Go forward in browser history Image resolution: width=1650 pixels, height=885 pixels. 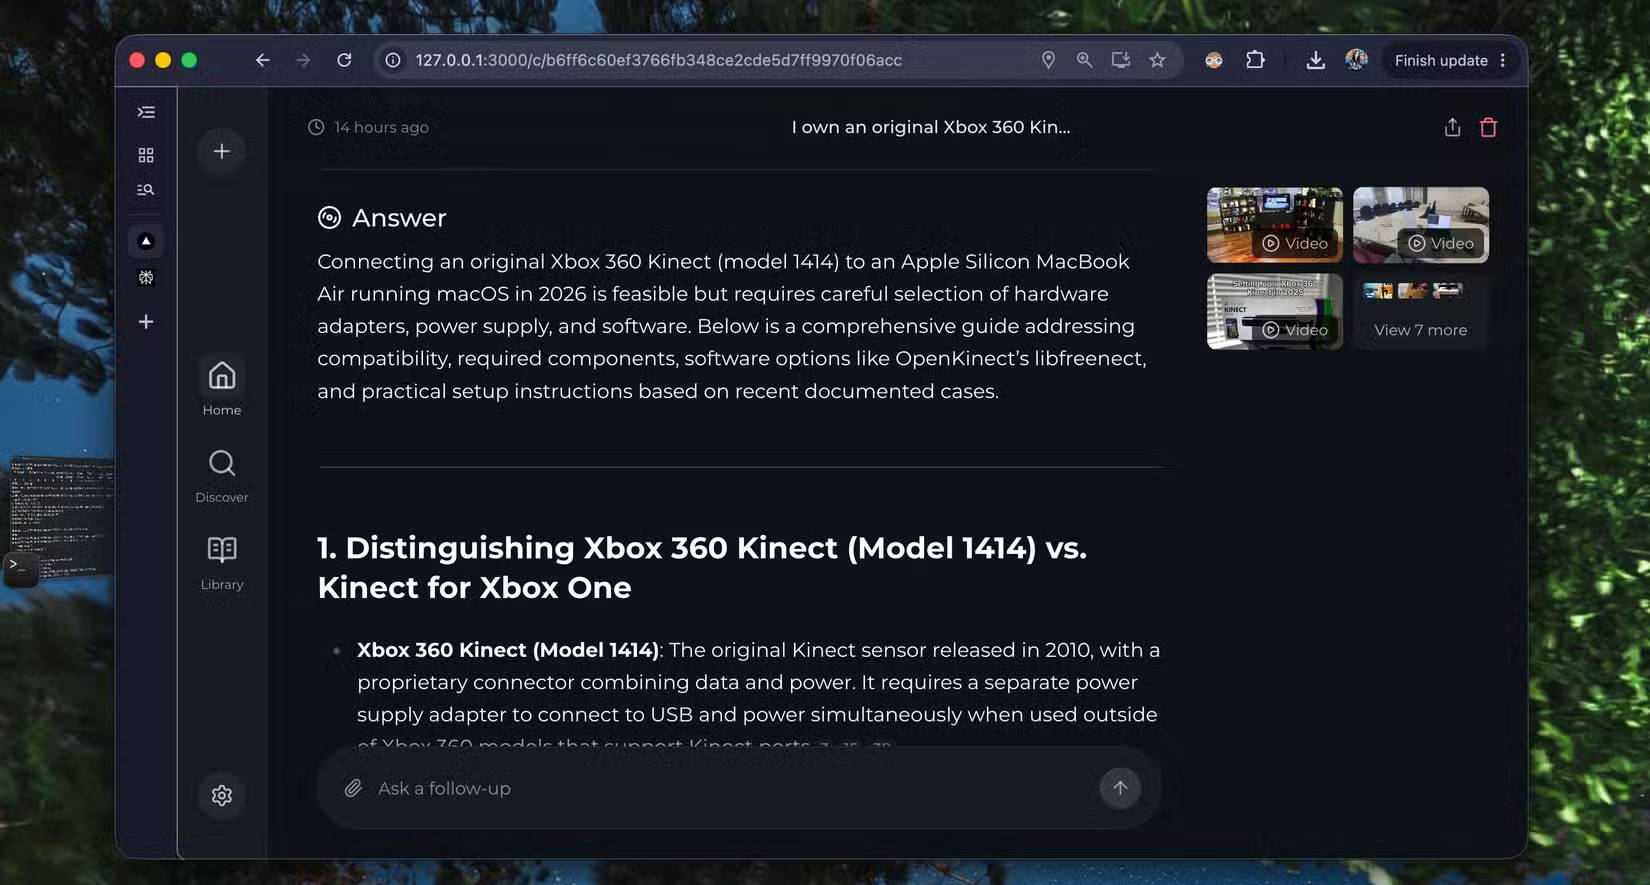pyautogui.click(x=303, y=60)
